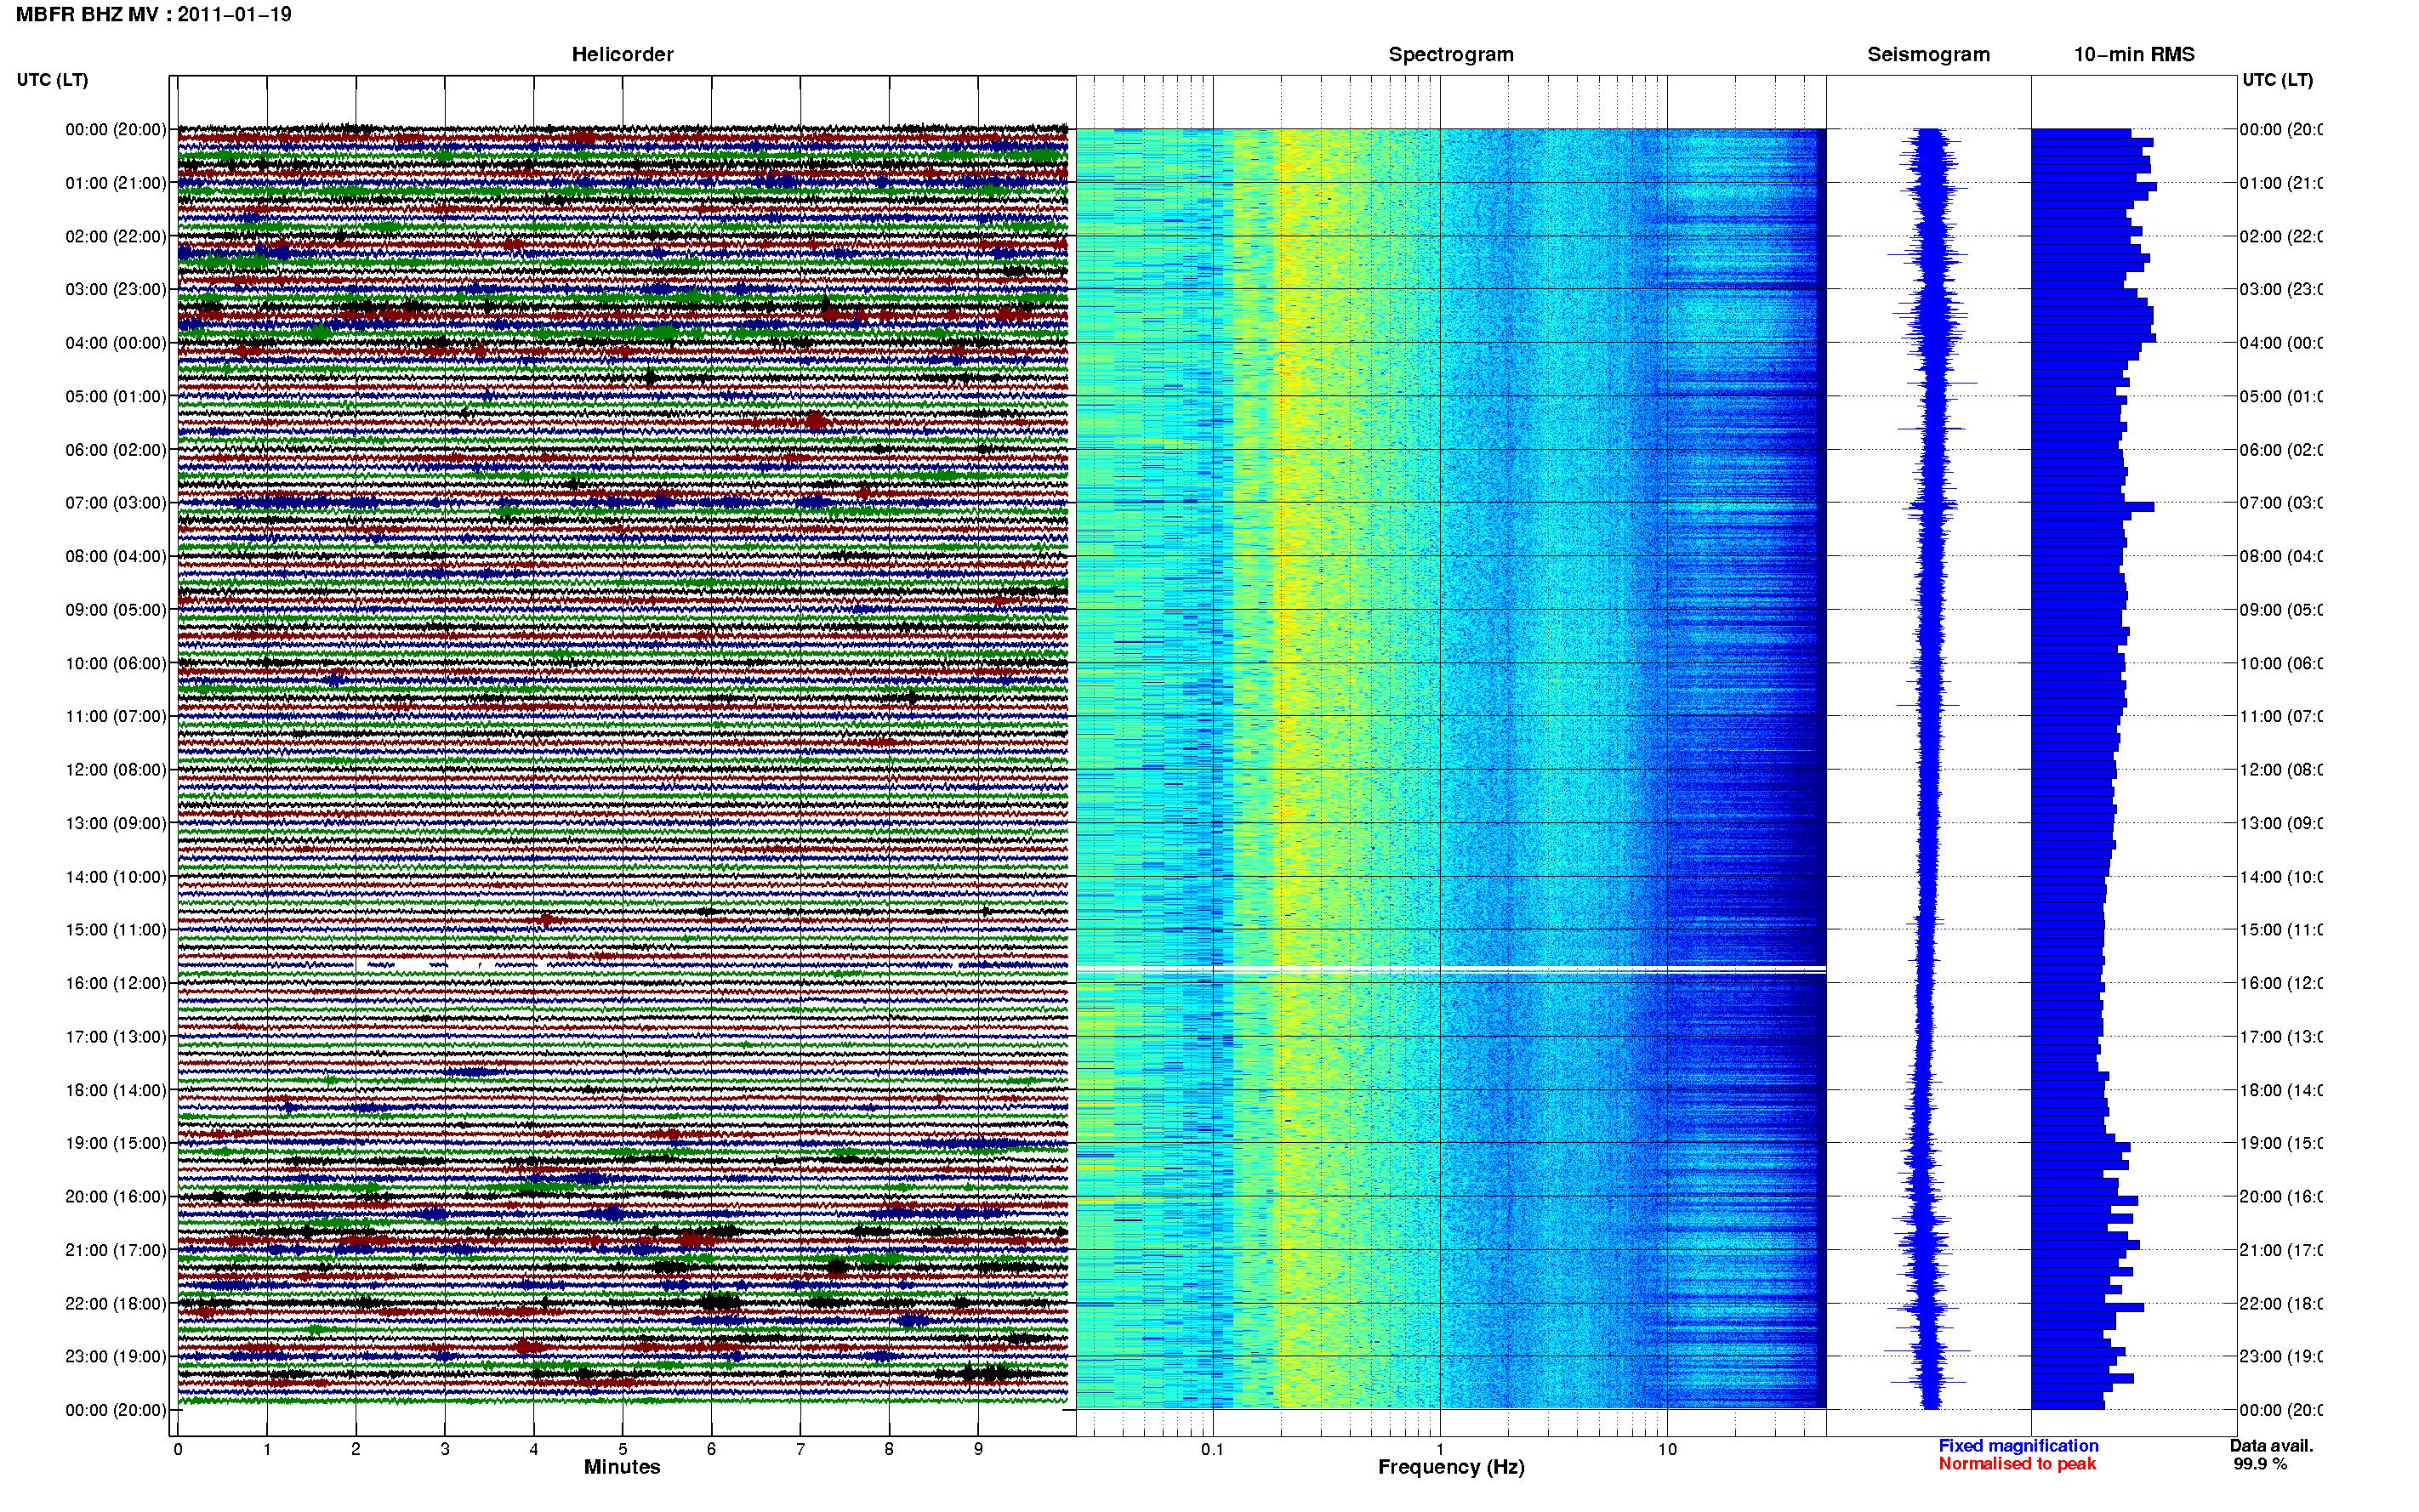Click the 15:00 (11:00) label on left axis
Screen dimensions: 2419x1512
tap(116, 930)
